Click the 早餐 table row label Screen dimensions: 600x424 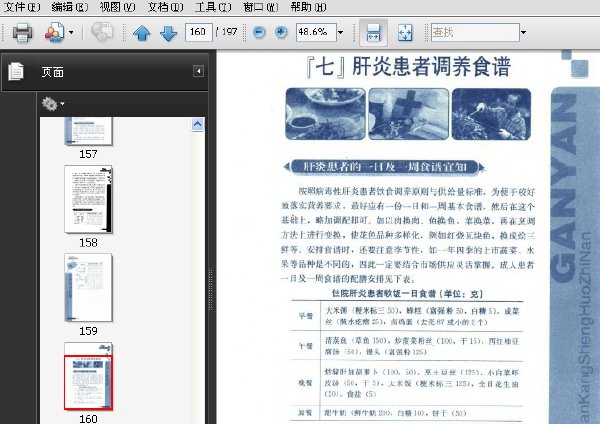click(306, 316)
